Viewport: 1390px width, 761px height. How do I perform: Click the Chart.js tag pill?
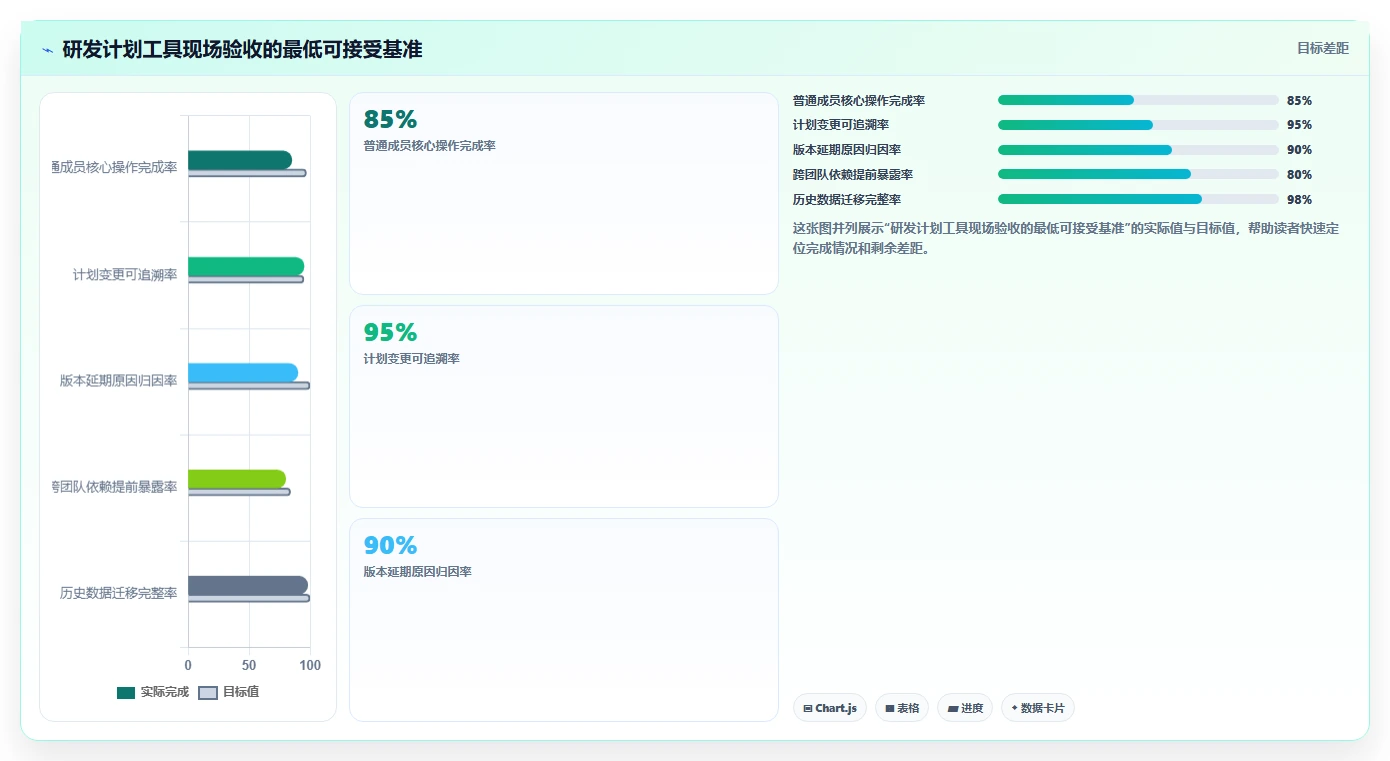tap(830, 708)
